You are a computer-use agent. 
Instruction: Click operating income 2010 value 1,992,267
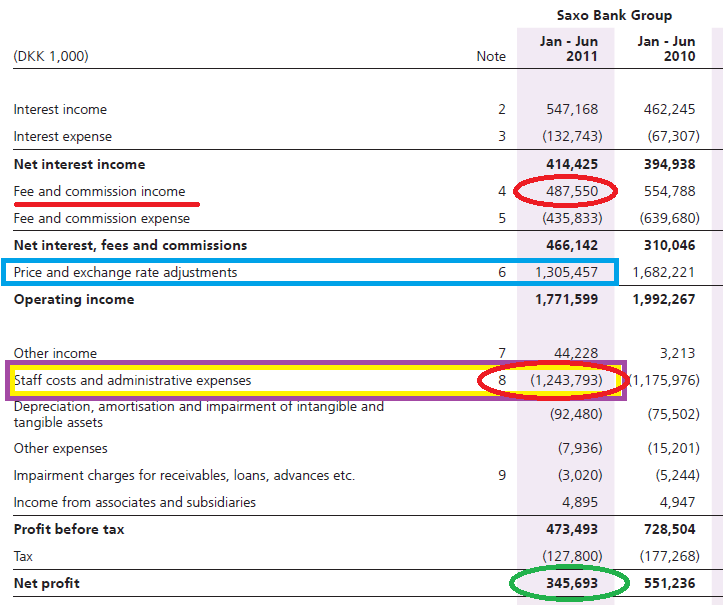(x=664, y=300)
